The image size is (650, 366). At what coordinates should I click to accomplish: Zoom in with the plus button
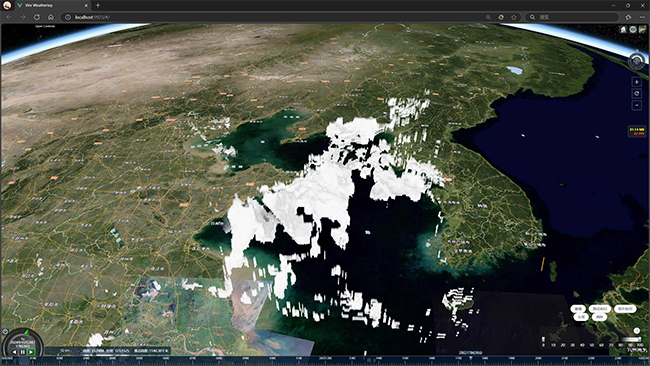(637, 82)
